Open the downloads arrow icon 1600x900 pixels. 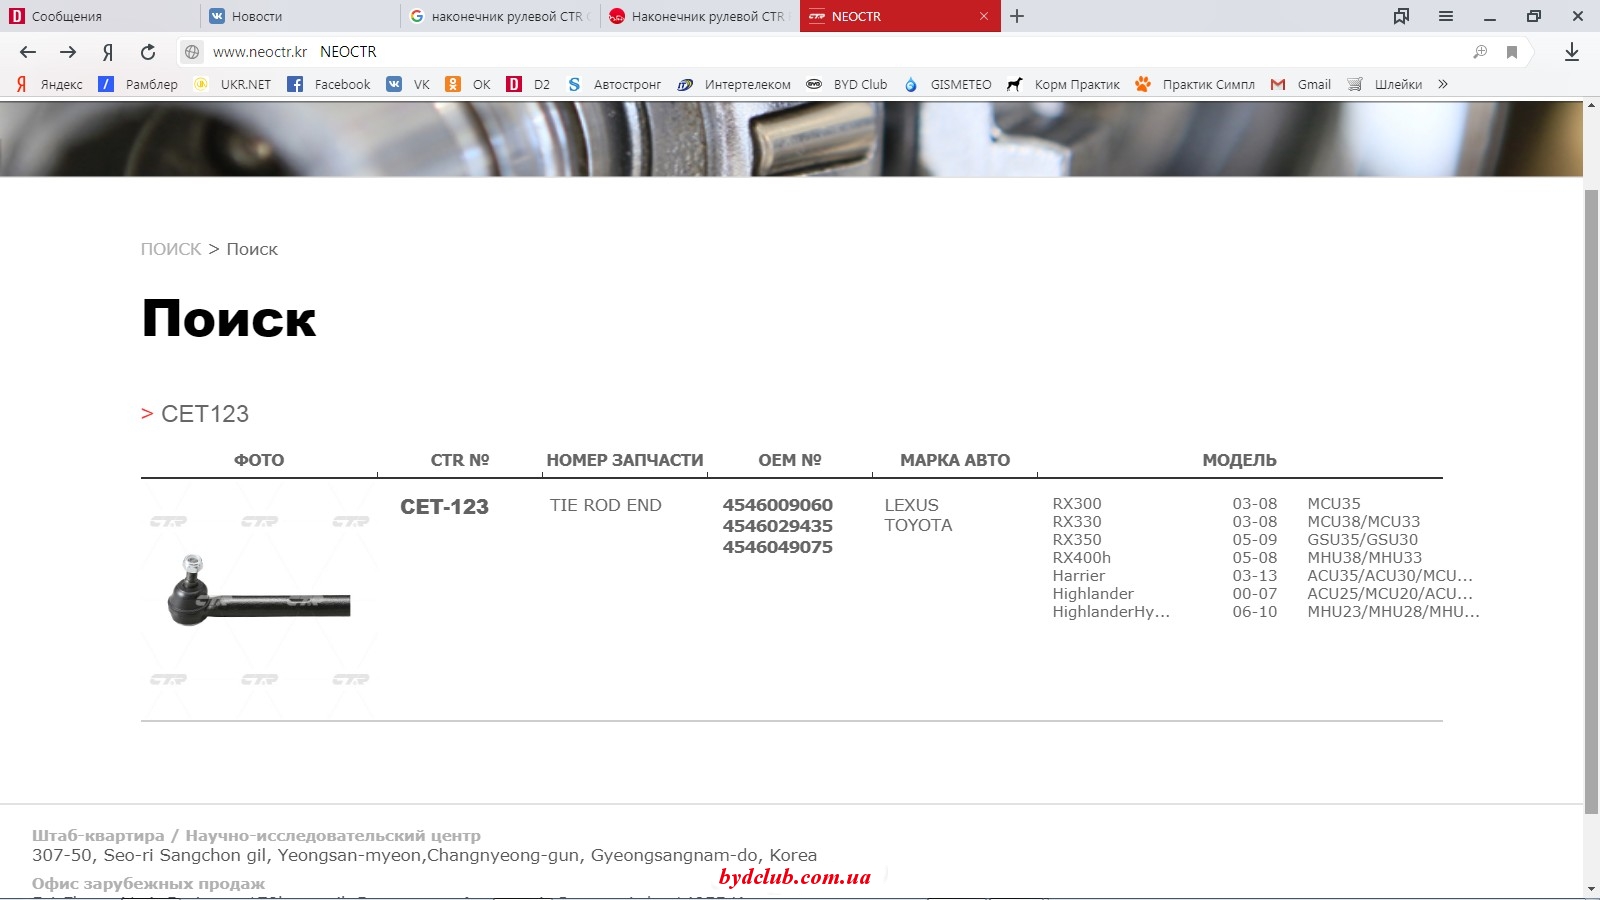[1571, 52]
